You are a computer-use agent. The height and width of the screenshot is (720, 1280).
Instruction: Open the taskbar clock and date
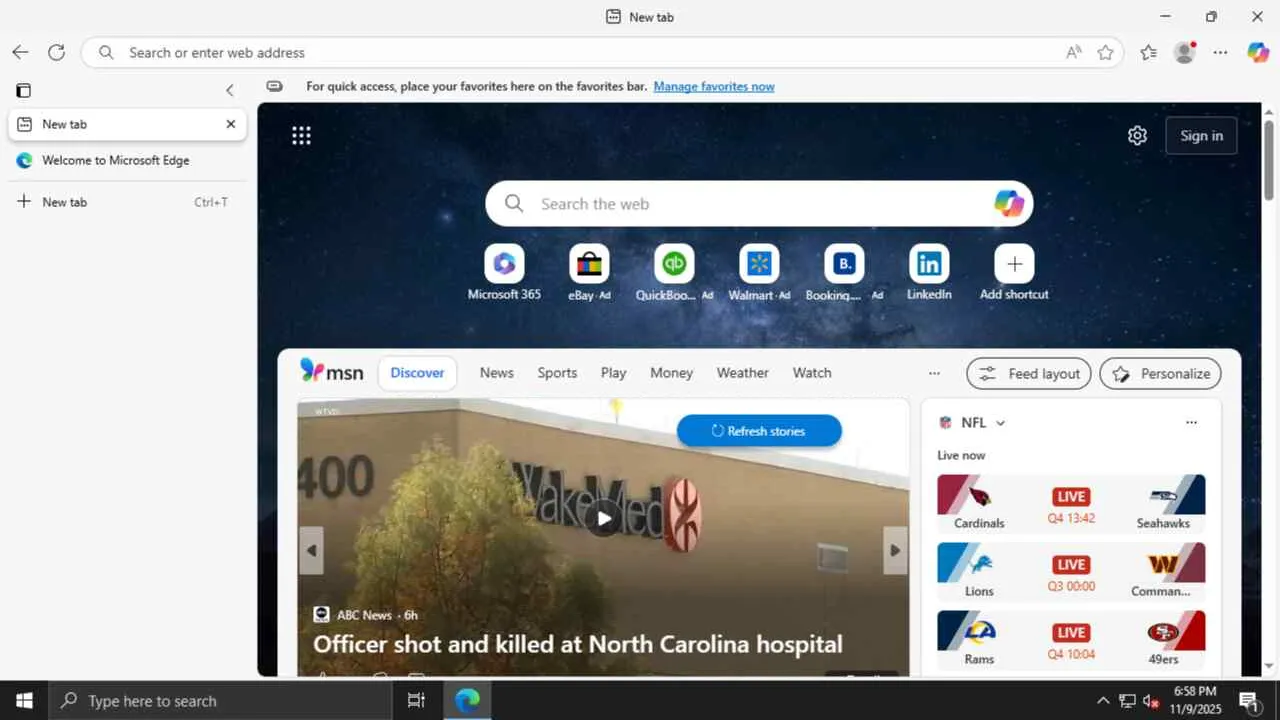1194,700
